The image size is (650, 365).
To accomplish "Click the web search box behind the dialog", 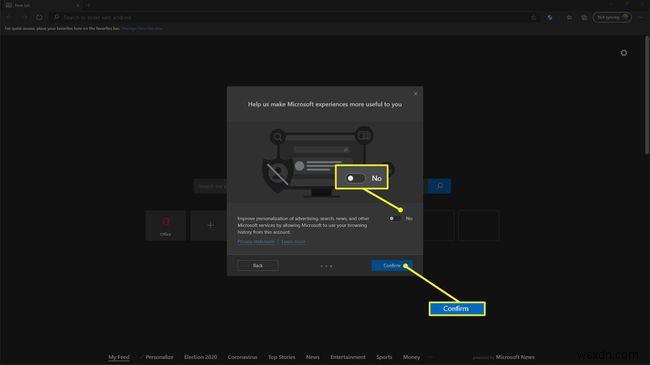I will tap(210, 186).
